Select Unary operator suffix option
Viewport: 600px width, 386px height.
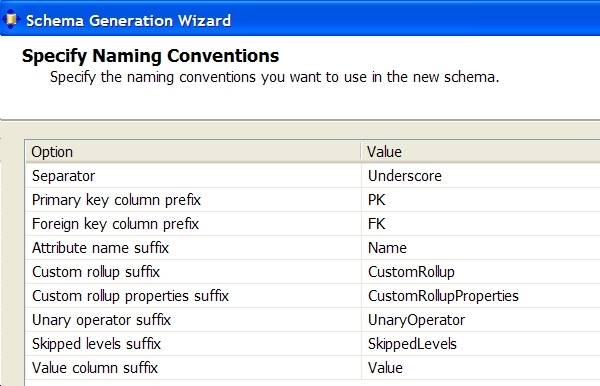tap(193, 320)
